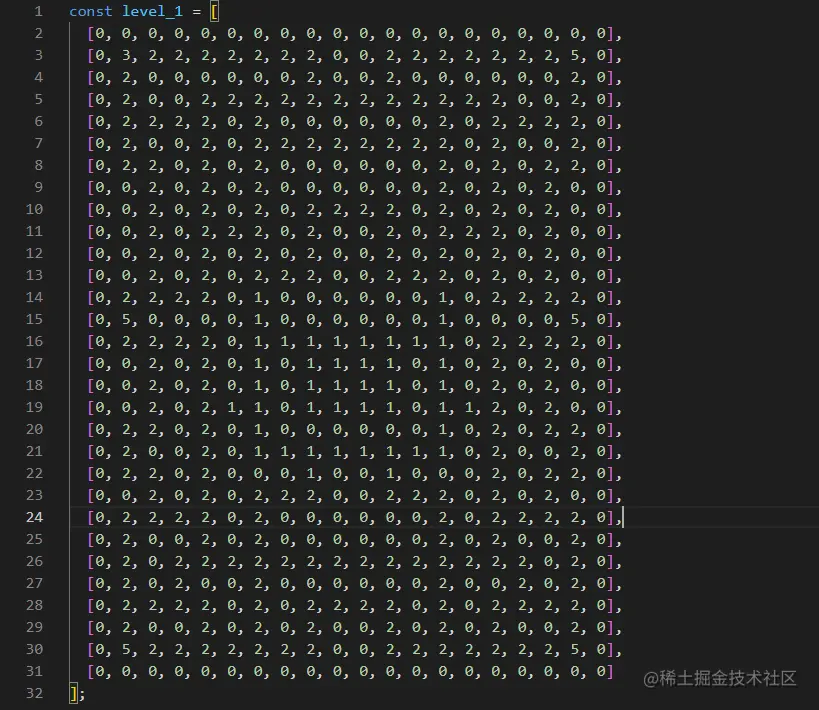Screen dimensions: 819x710
Task: Click line number 7 in the gutter
Action: 38,143
